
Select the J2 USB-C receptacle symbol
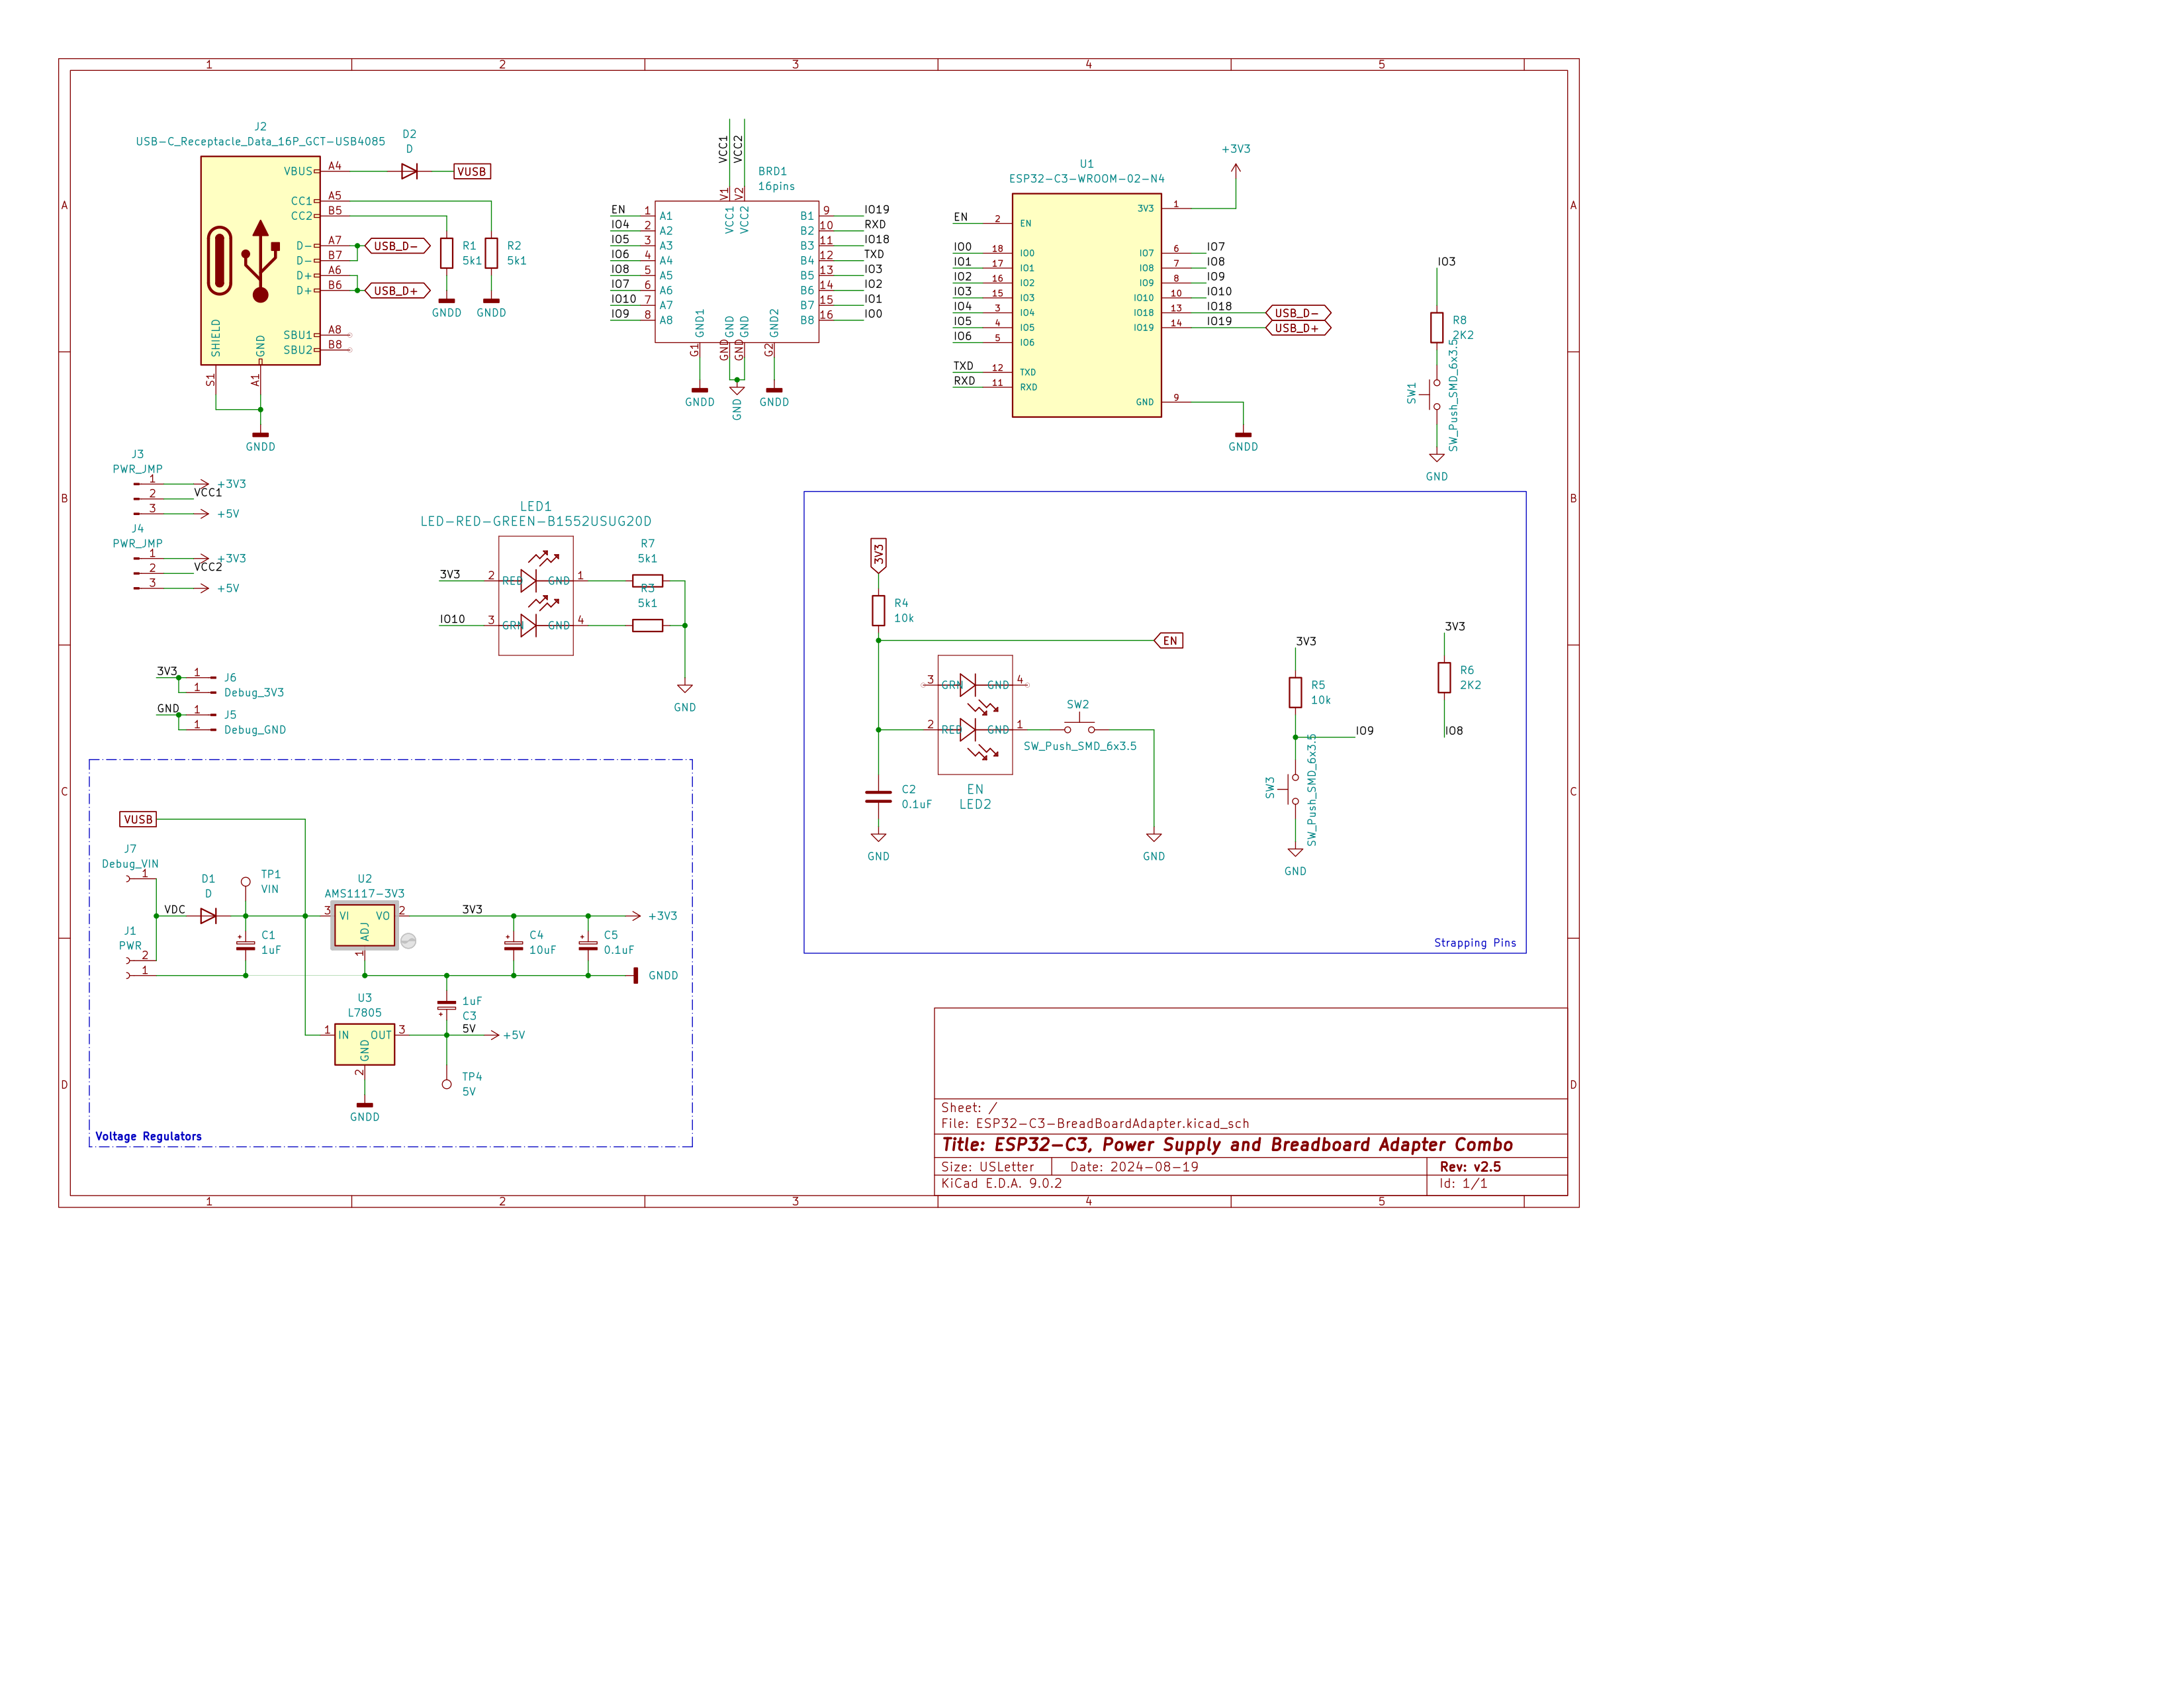[x=260, y=260]
